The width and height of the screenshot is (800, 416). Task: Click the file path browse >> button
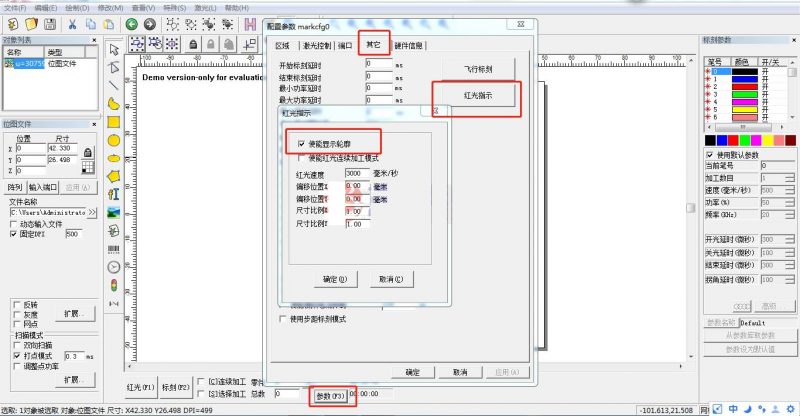(92, 212)
